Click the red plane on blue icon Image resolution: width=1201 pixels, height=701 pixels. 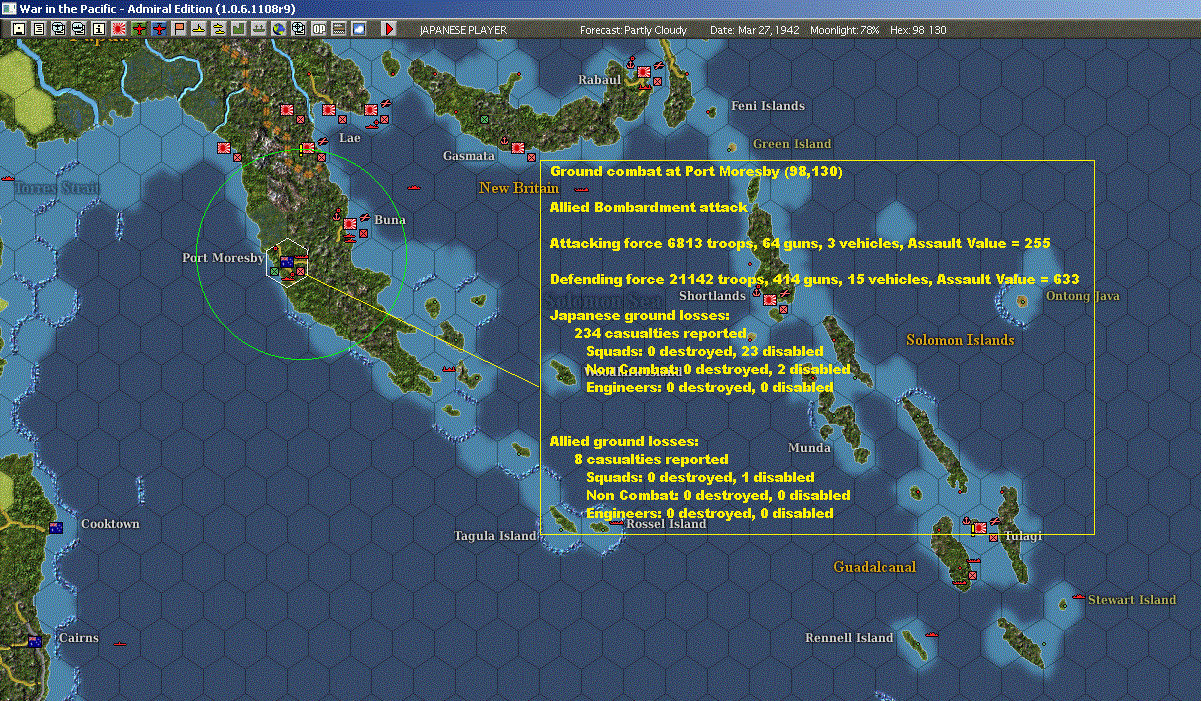(x=159, y=29)
